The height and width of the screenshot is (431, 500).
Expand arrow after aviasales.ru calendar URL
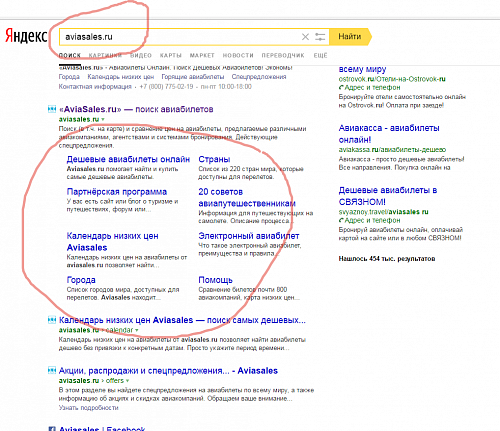137,330
